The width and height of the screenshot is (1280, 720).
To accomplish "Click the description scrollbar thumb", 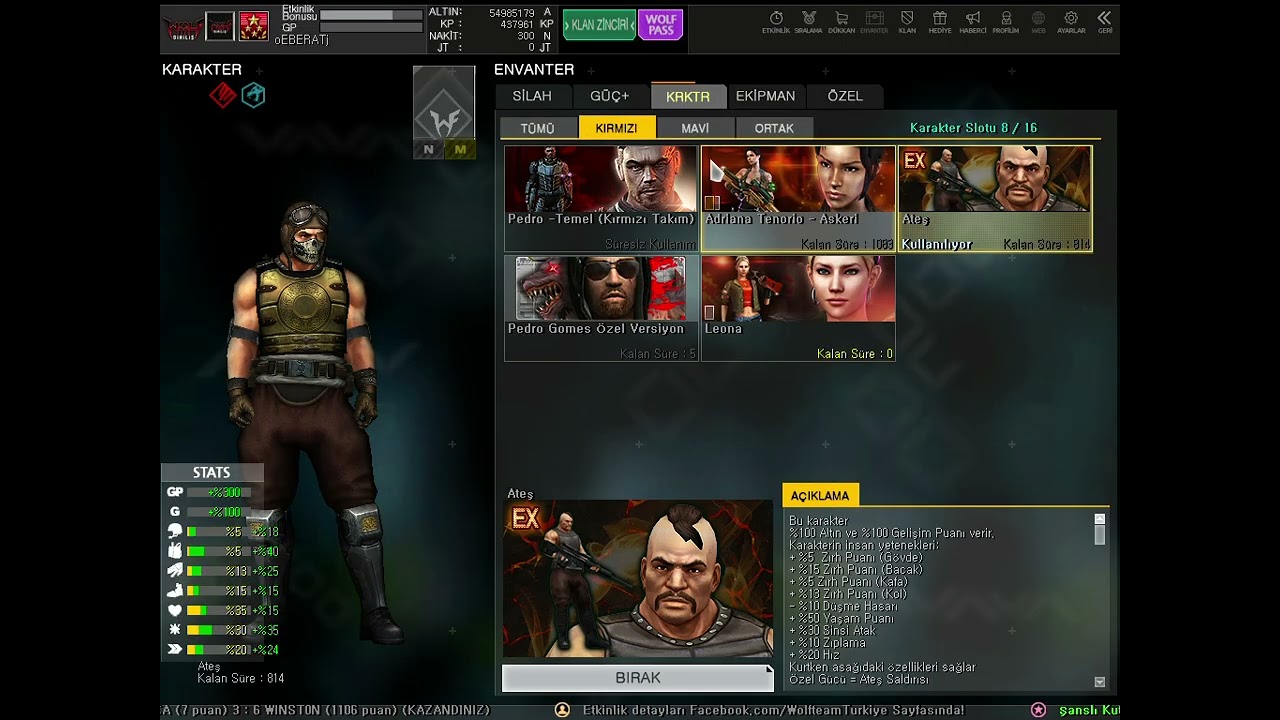I will [x=1100, y=534].
